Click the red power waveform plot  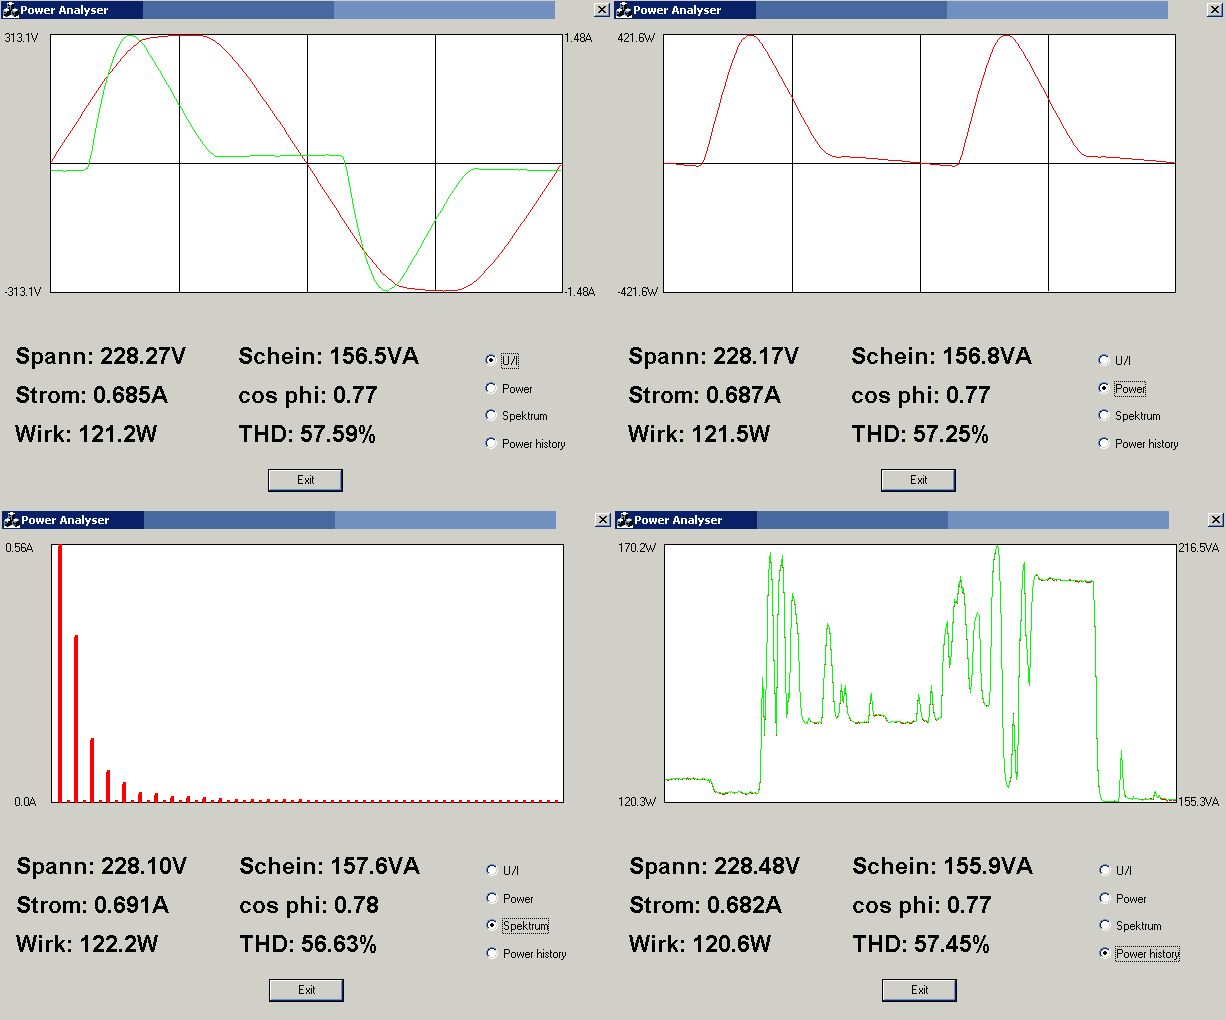[919, 164]
